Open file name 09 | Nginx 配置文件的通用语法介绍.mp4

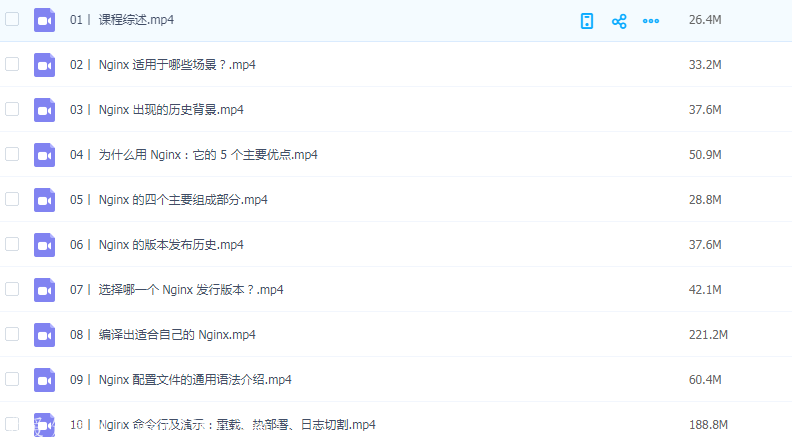[181, 379]
